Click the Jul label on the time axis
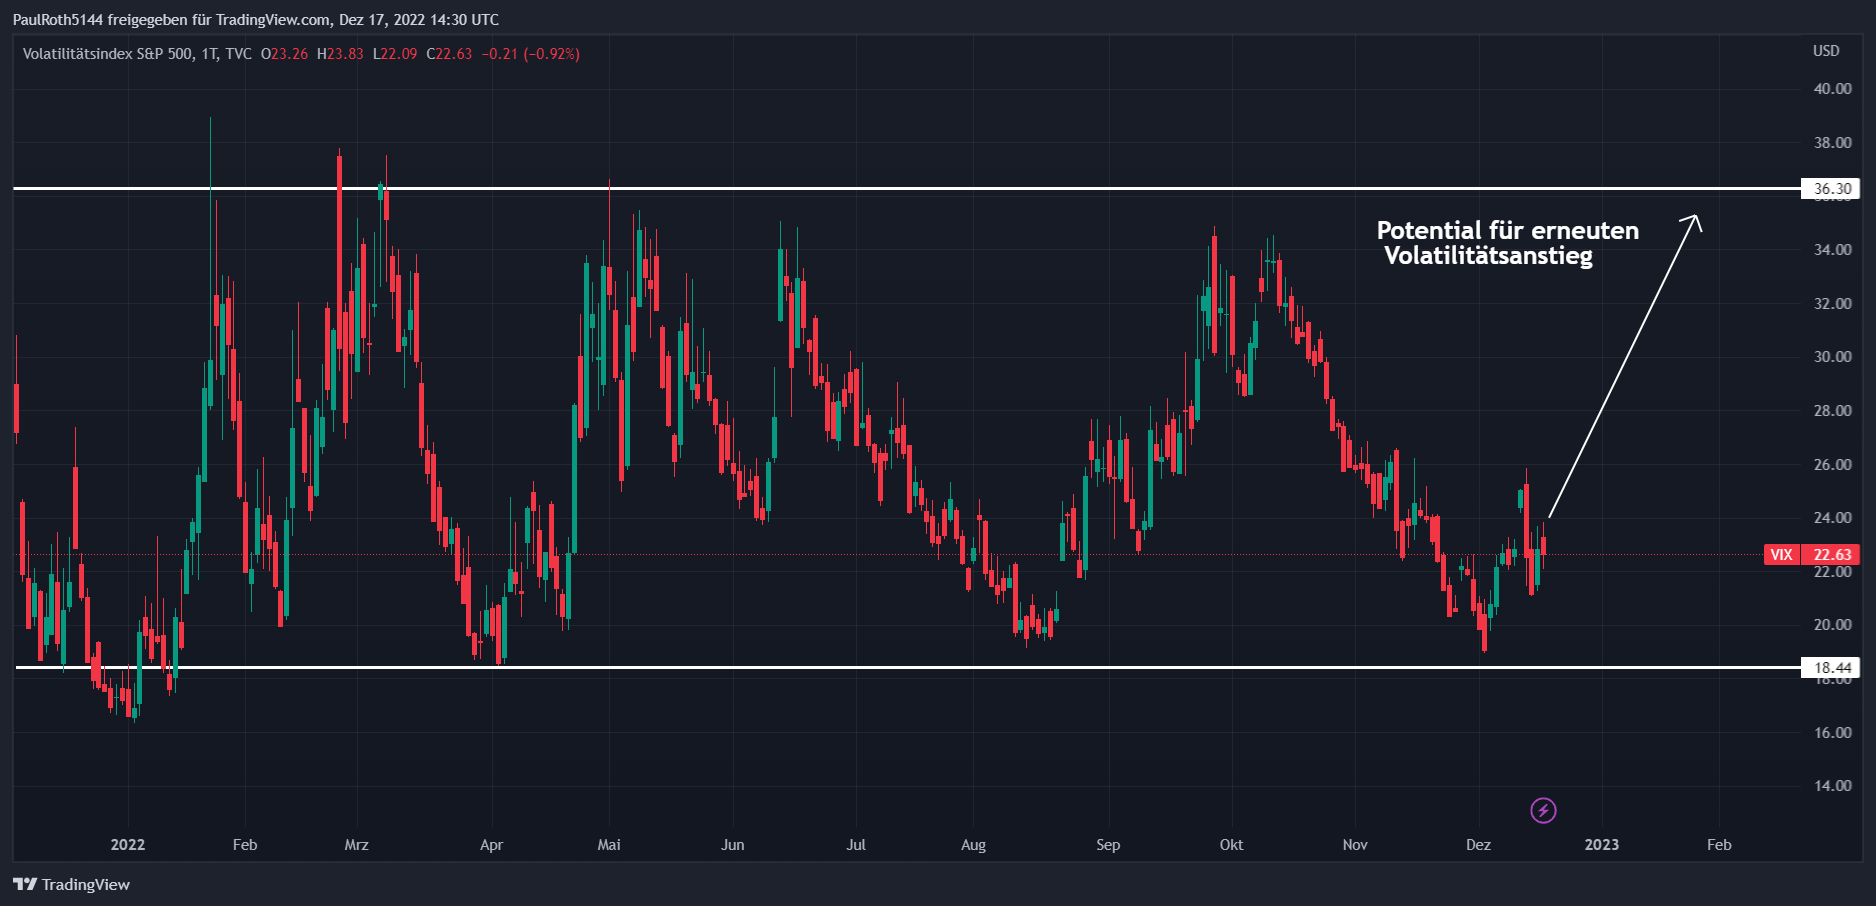 [856, 845]
